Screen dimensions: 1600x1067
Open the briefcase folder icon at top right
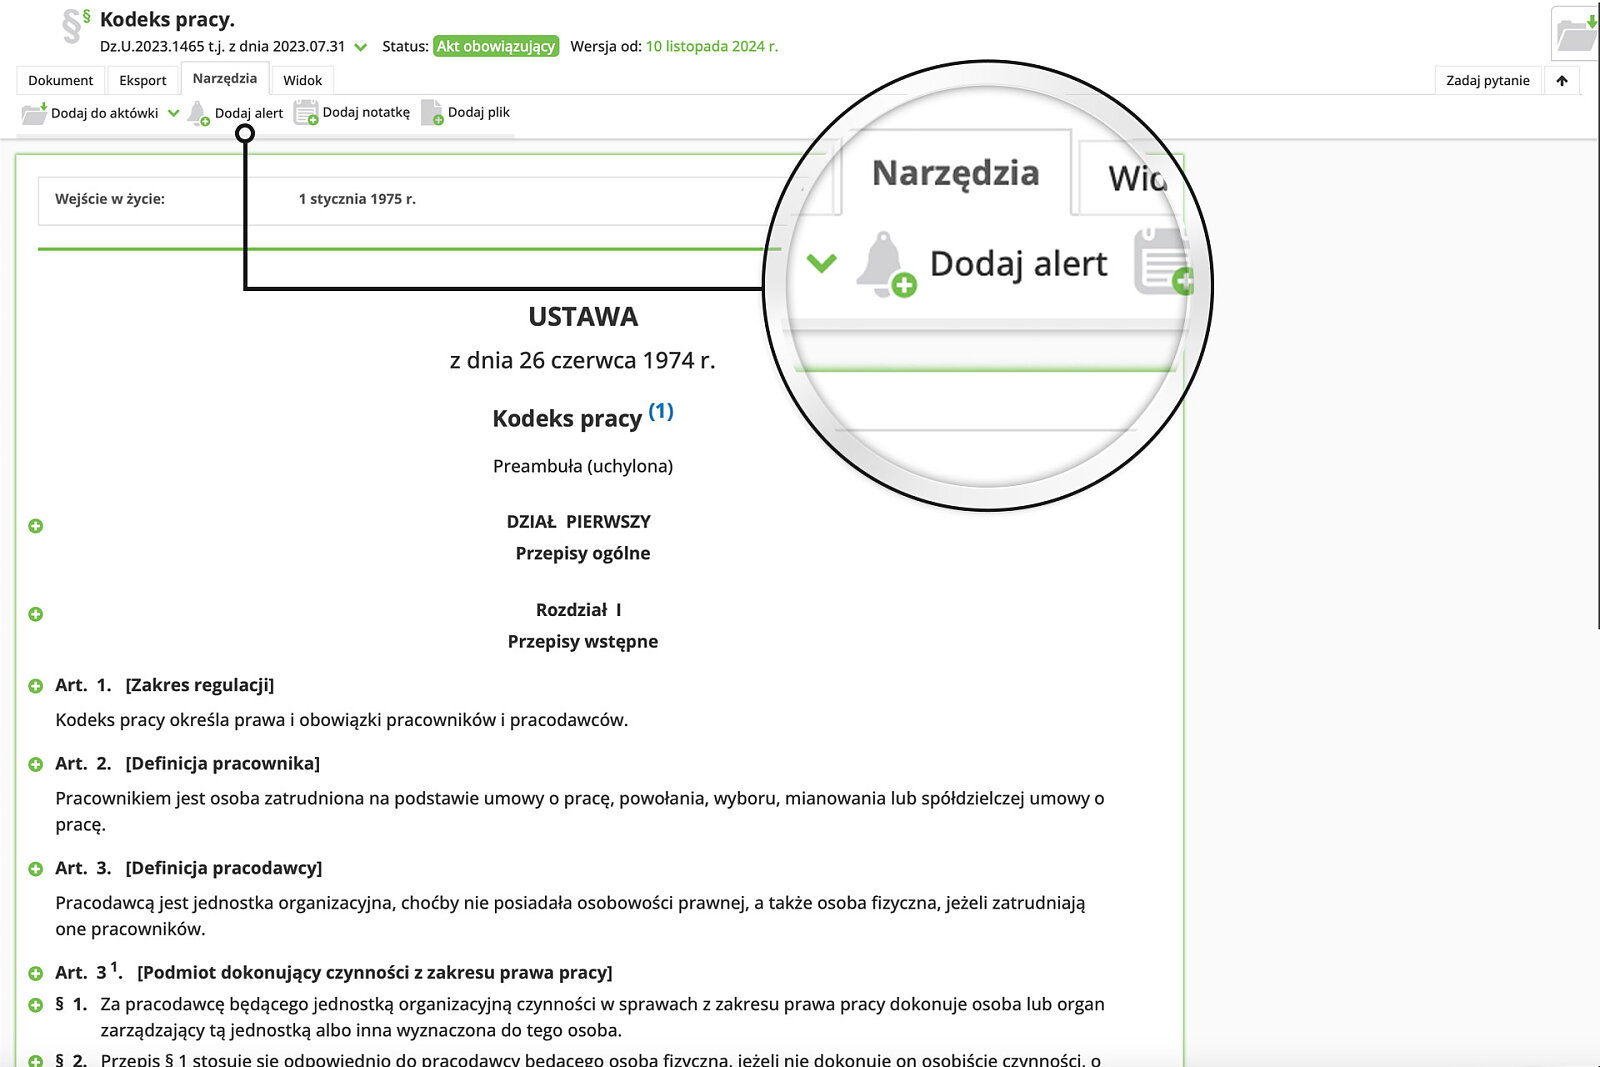click(1576, 34)
